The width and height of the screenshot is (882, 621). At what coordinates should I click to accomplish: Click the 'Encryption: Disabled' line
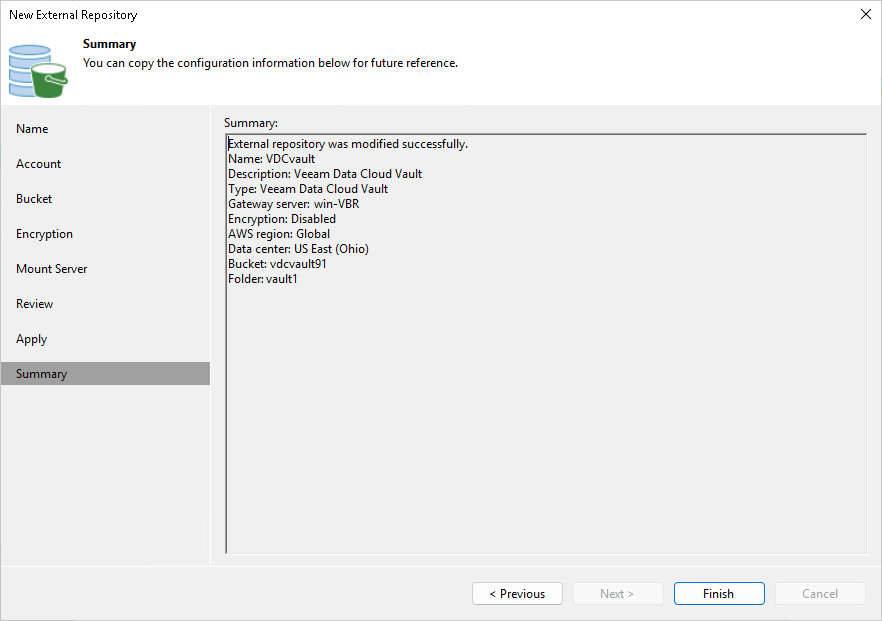click(282, 219)
